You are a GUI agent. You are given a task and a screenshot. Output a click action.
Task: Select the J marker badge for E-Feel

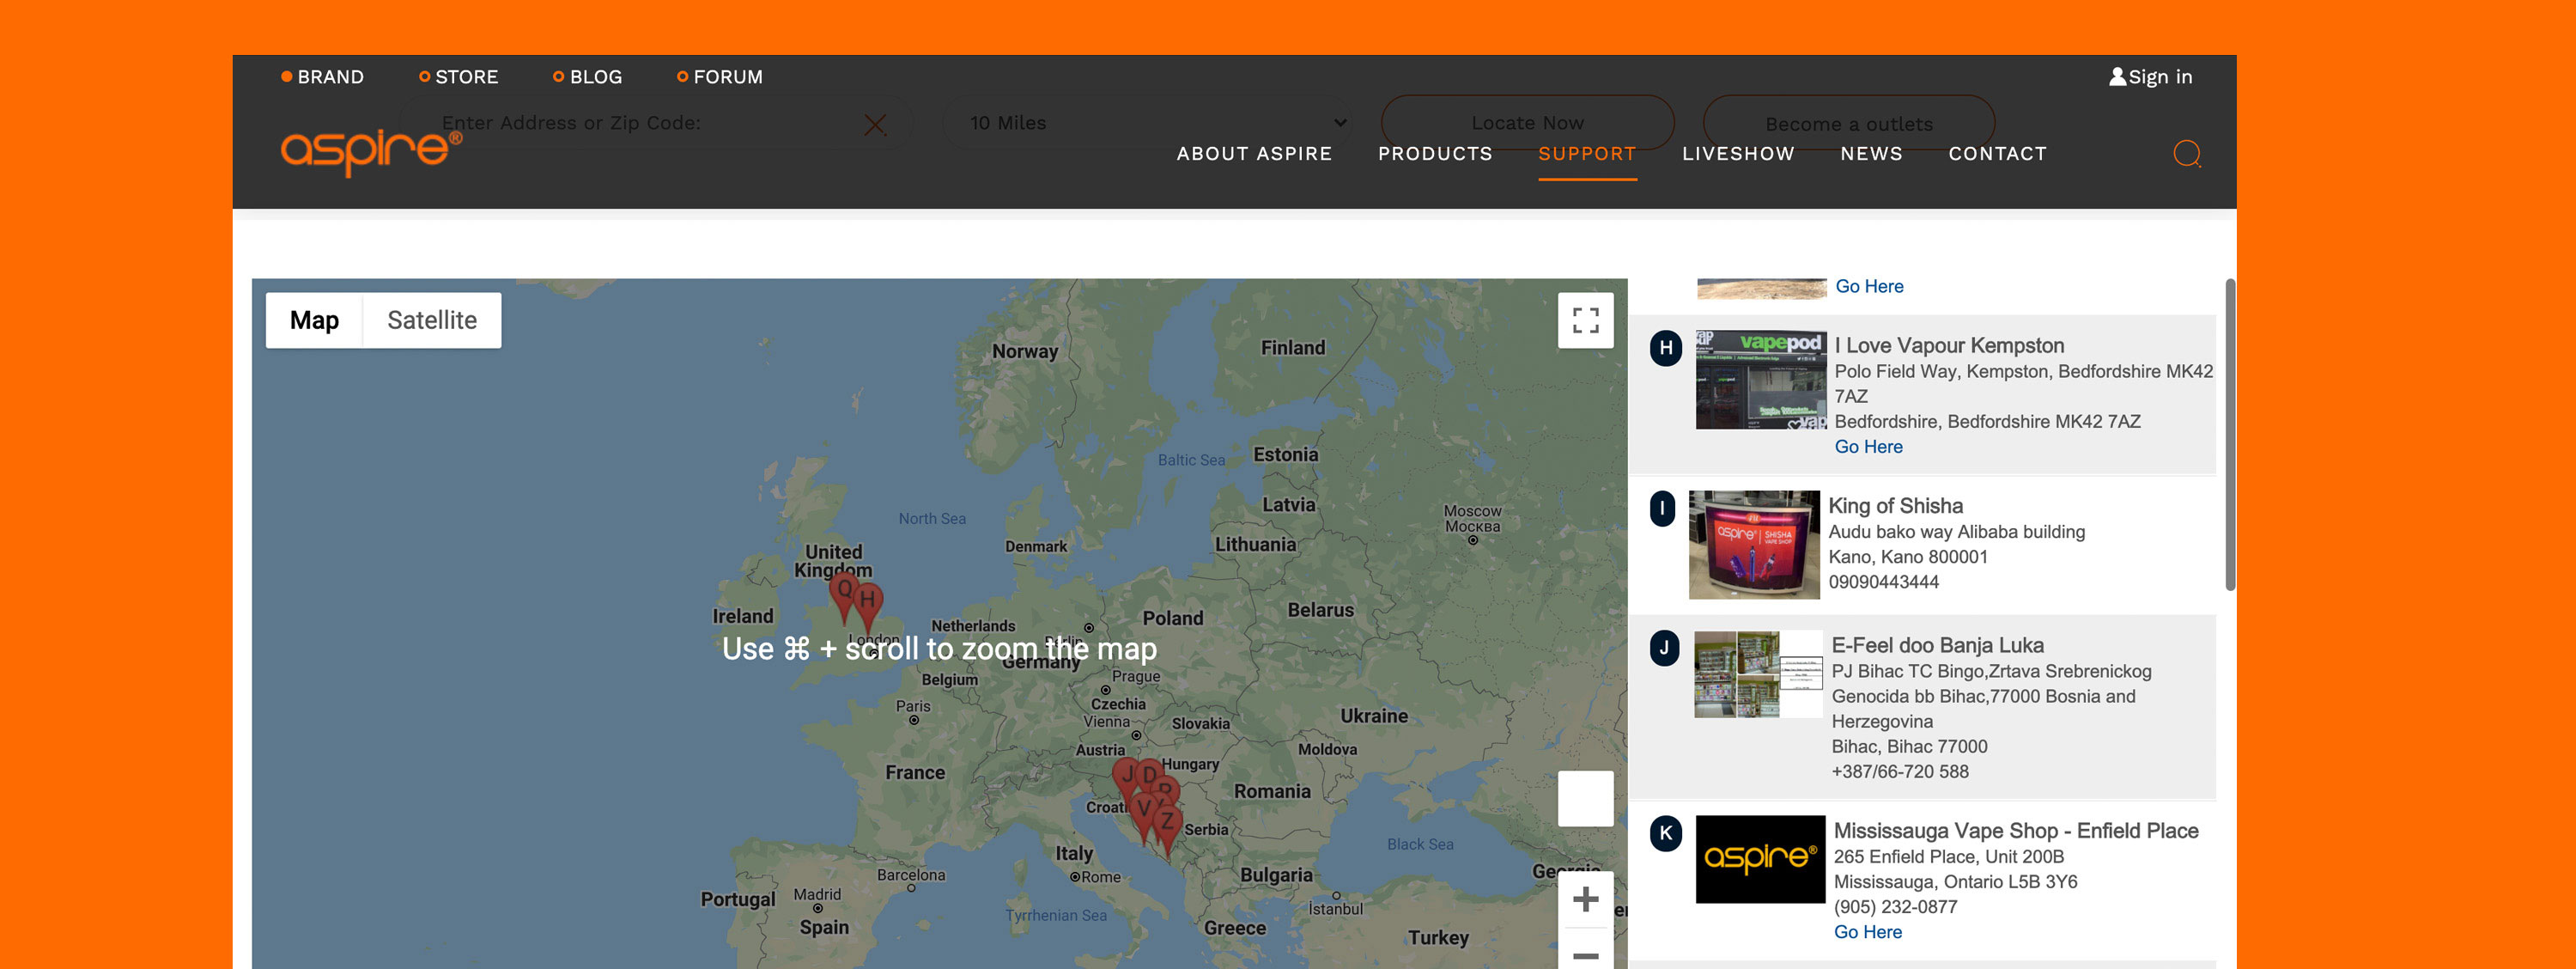pyautogui.click(x=1664, y=648)
